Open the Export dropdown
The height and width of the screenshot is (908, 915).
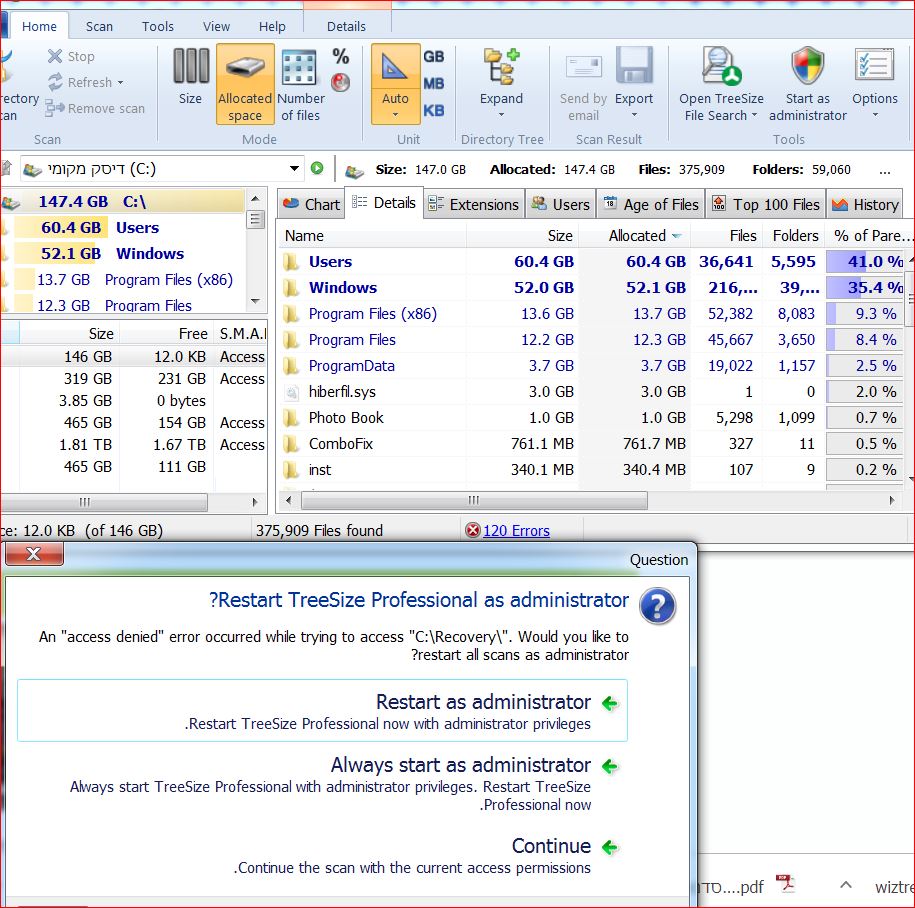tap(634, 98)
